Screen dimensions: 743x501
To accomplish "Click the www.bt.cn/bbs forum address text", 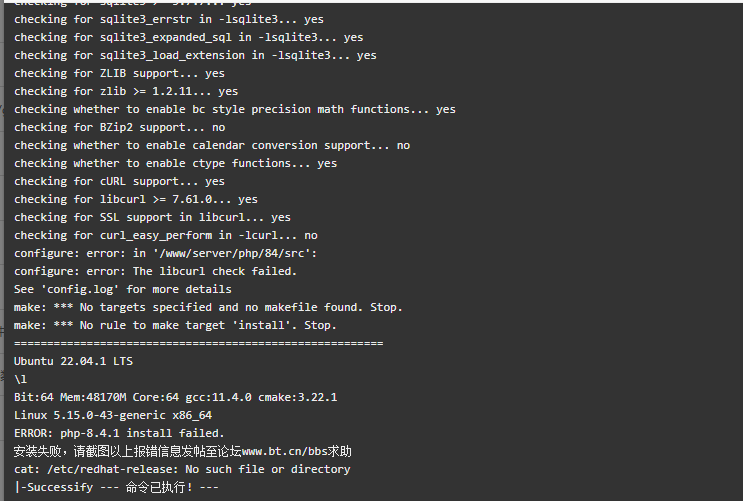I will [x=283, y=451].
